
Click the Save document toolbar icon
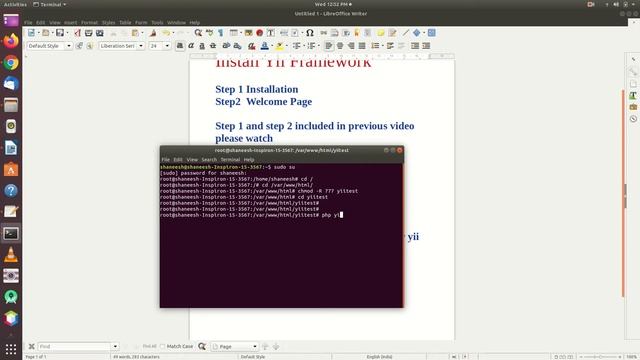[x=60, y=33]
